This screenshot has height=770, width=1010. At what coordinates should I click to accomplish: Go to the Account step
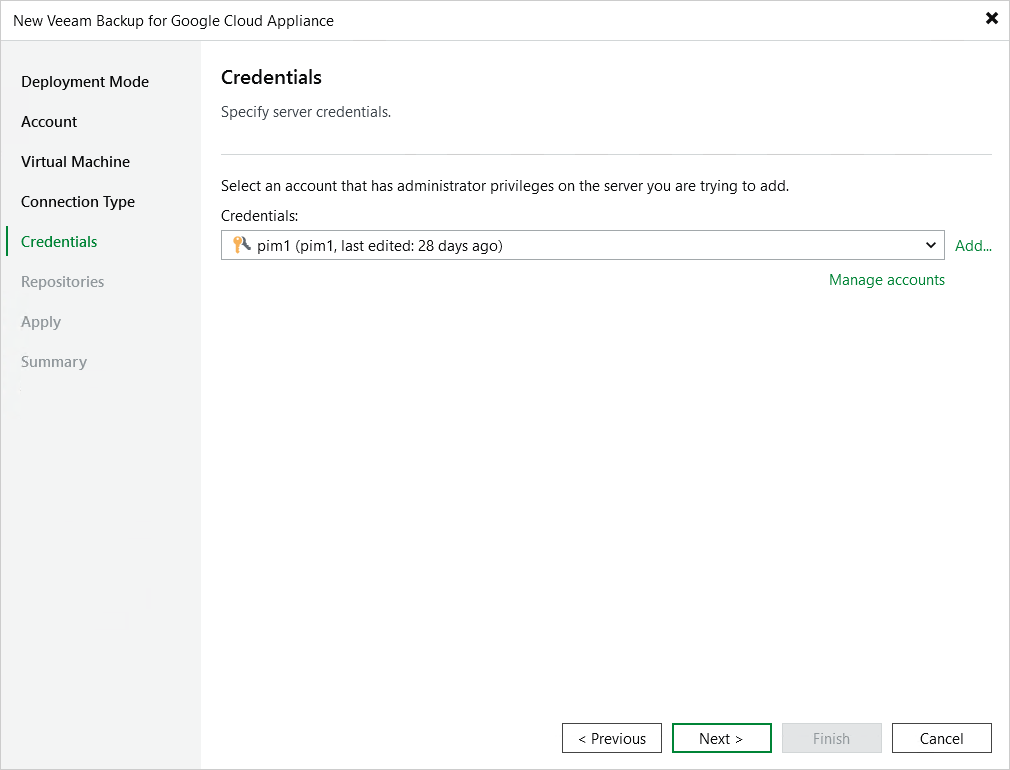[x=49, y=122]
